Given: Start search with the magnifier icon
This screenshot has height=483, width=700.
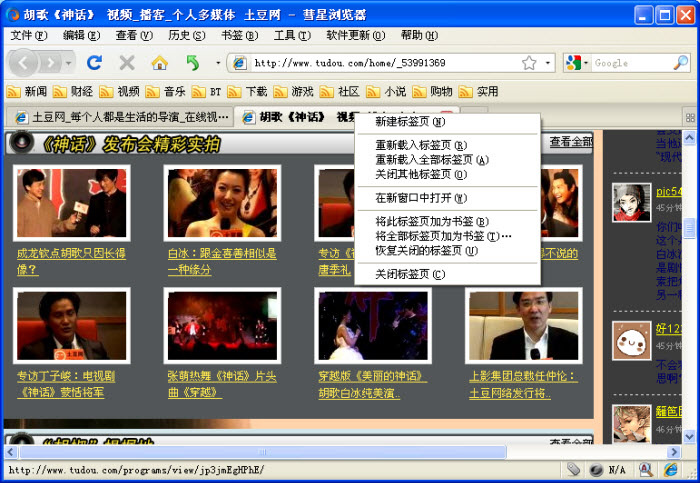Looking at the screenshot, I should coord(681,63).
